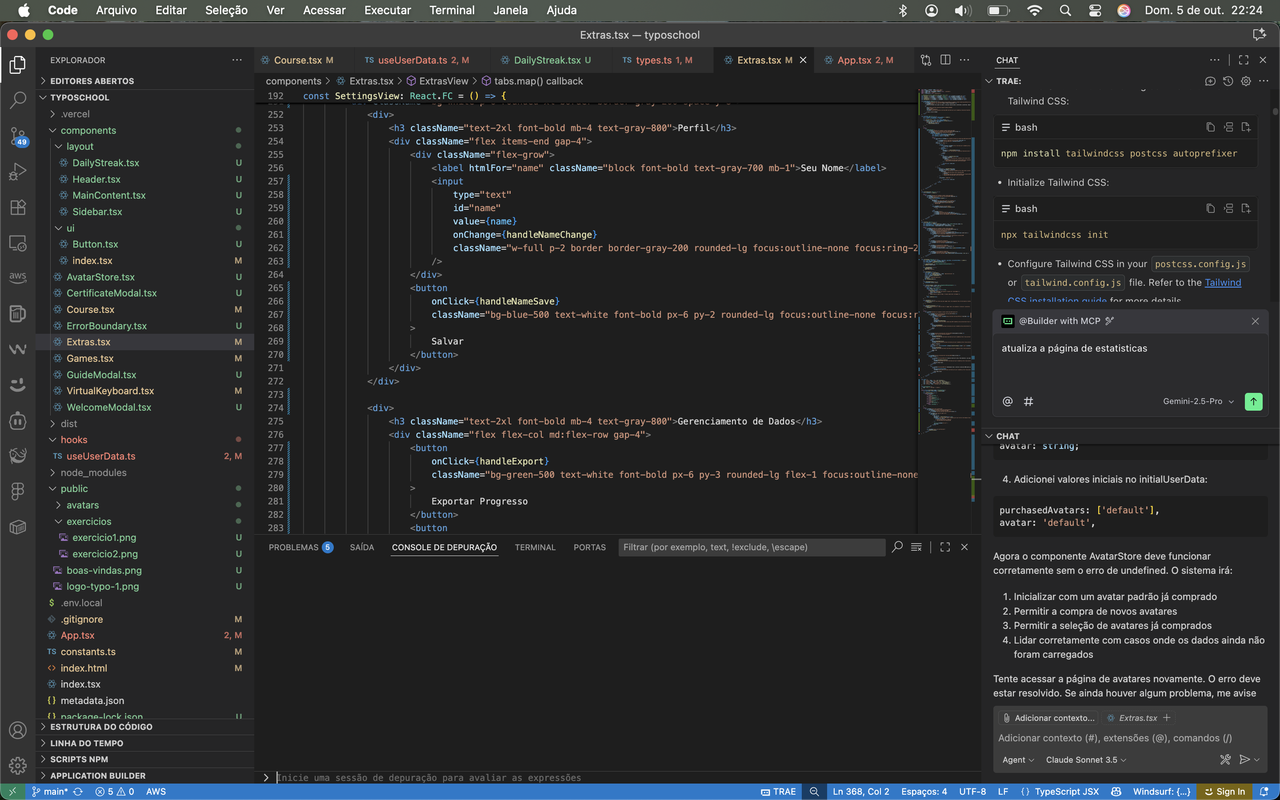The height and width of the screenshot is (800, 1280).
Task: Click the @ mention icon in Builder input
Action: point(1008,401)
